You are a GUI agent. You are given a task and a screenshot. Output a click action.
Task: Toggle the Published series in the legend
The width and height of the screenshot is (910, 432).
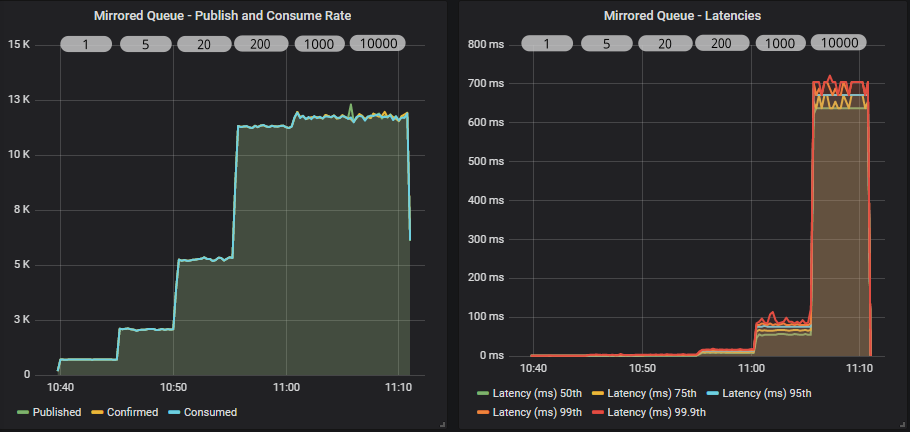56,412
